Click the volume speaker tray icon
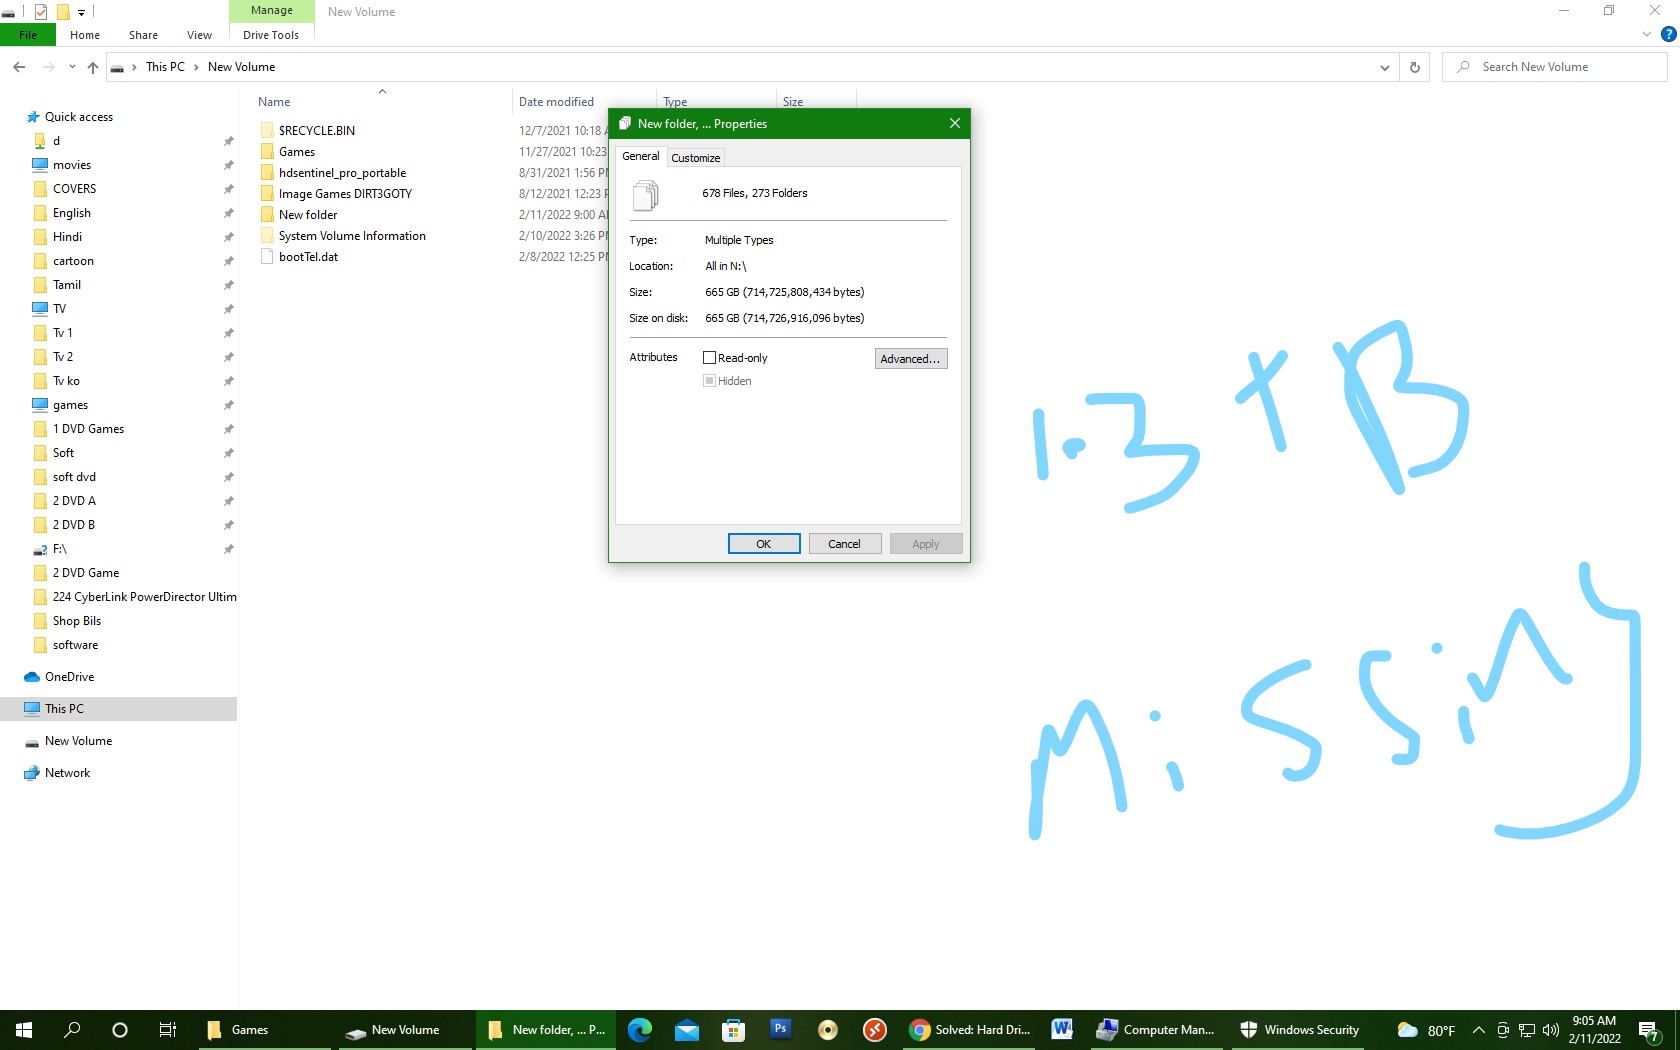 (x=1551, y=1030)
